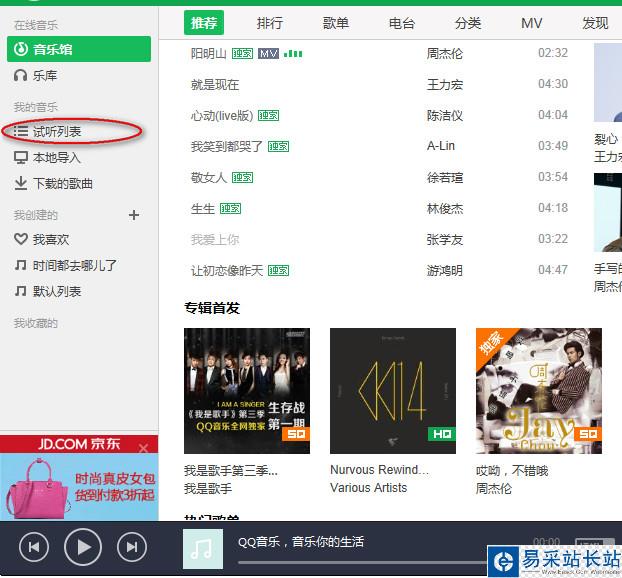Switch to the 分类 tab
Image resolution: width=622 pixels, height=578 pixels.
468,23
